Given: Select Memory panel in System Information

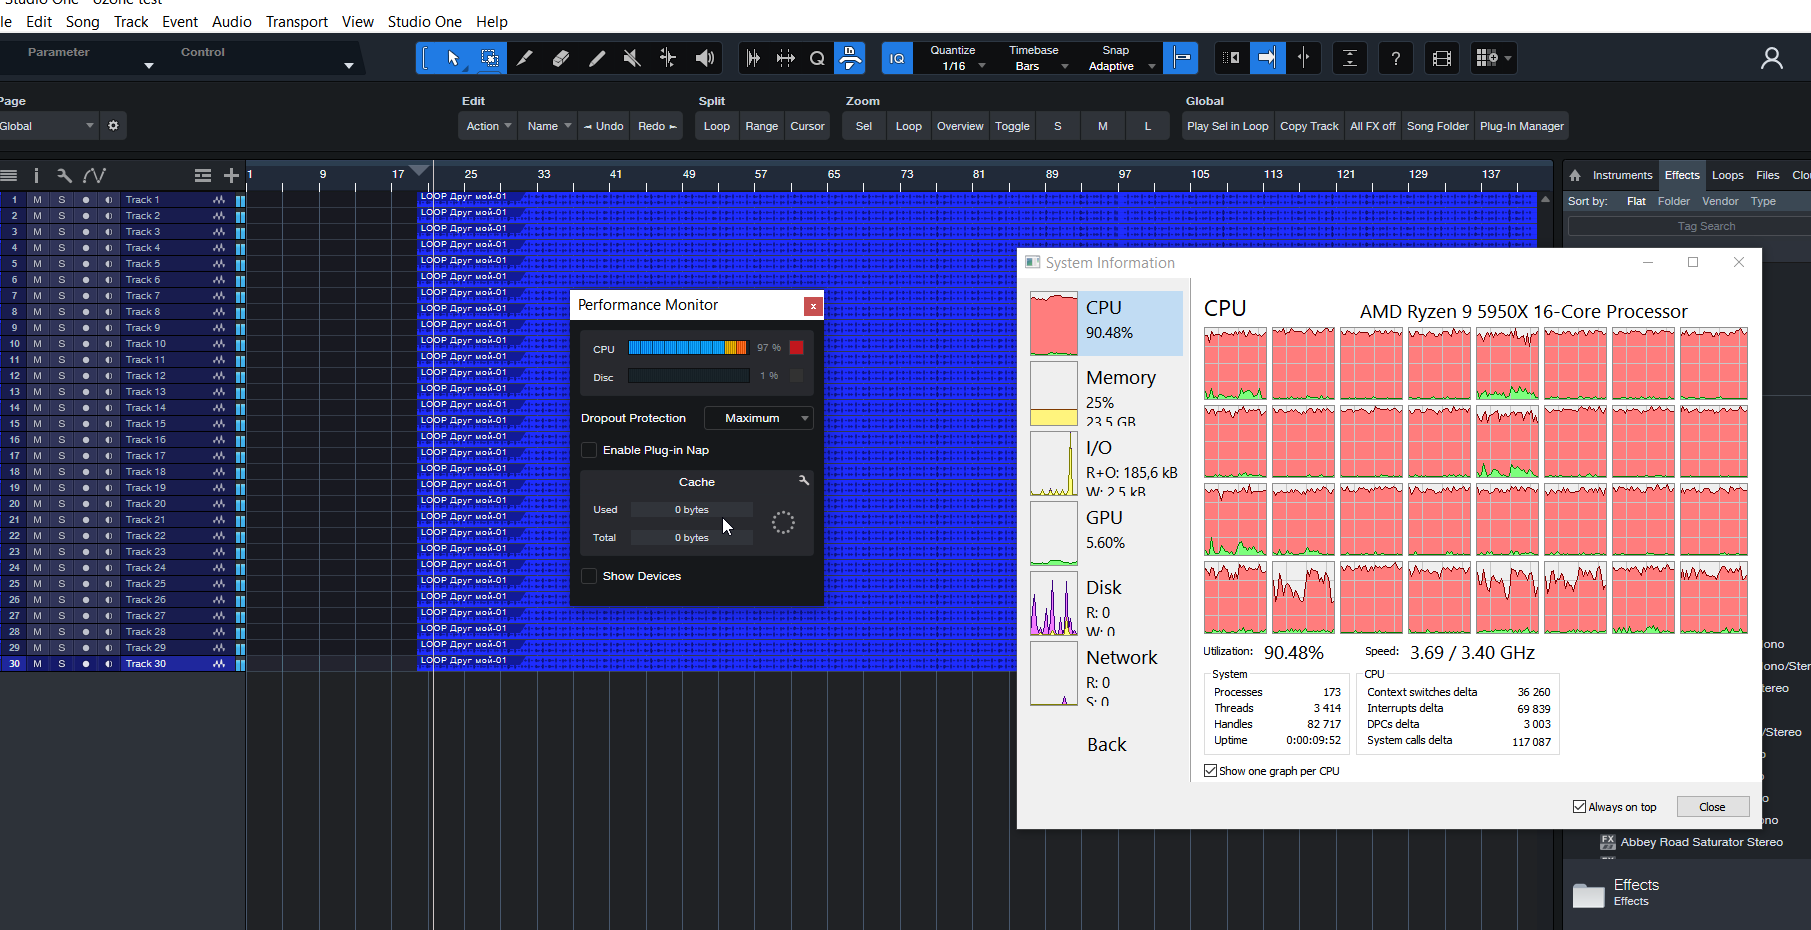Looking at the screenshot, I should click(1106, 395).
